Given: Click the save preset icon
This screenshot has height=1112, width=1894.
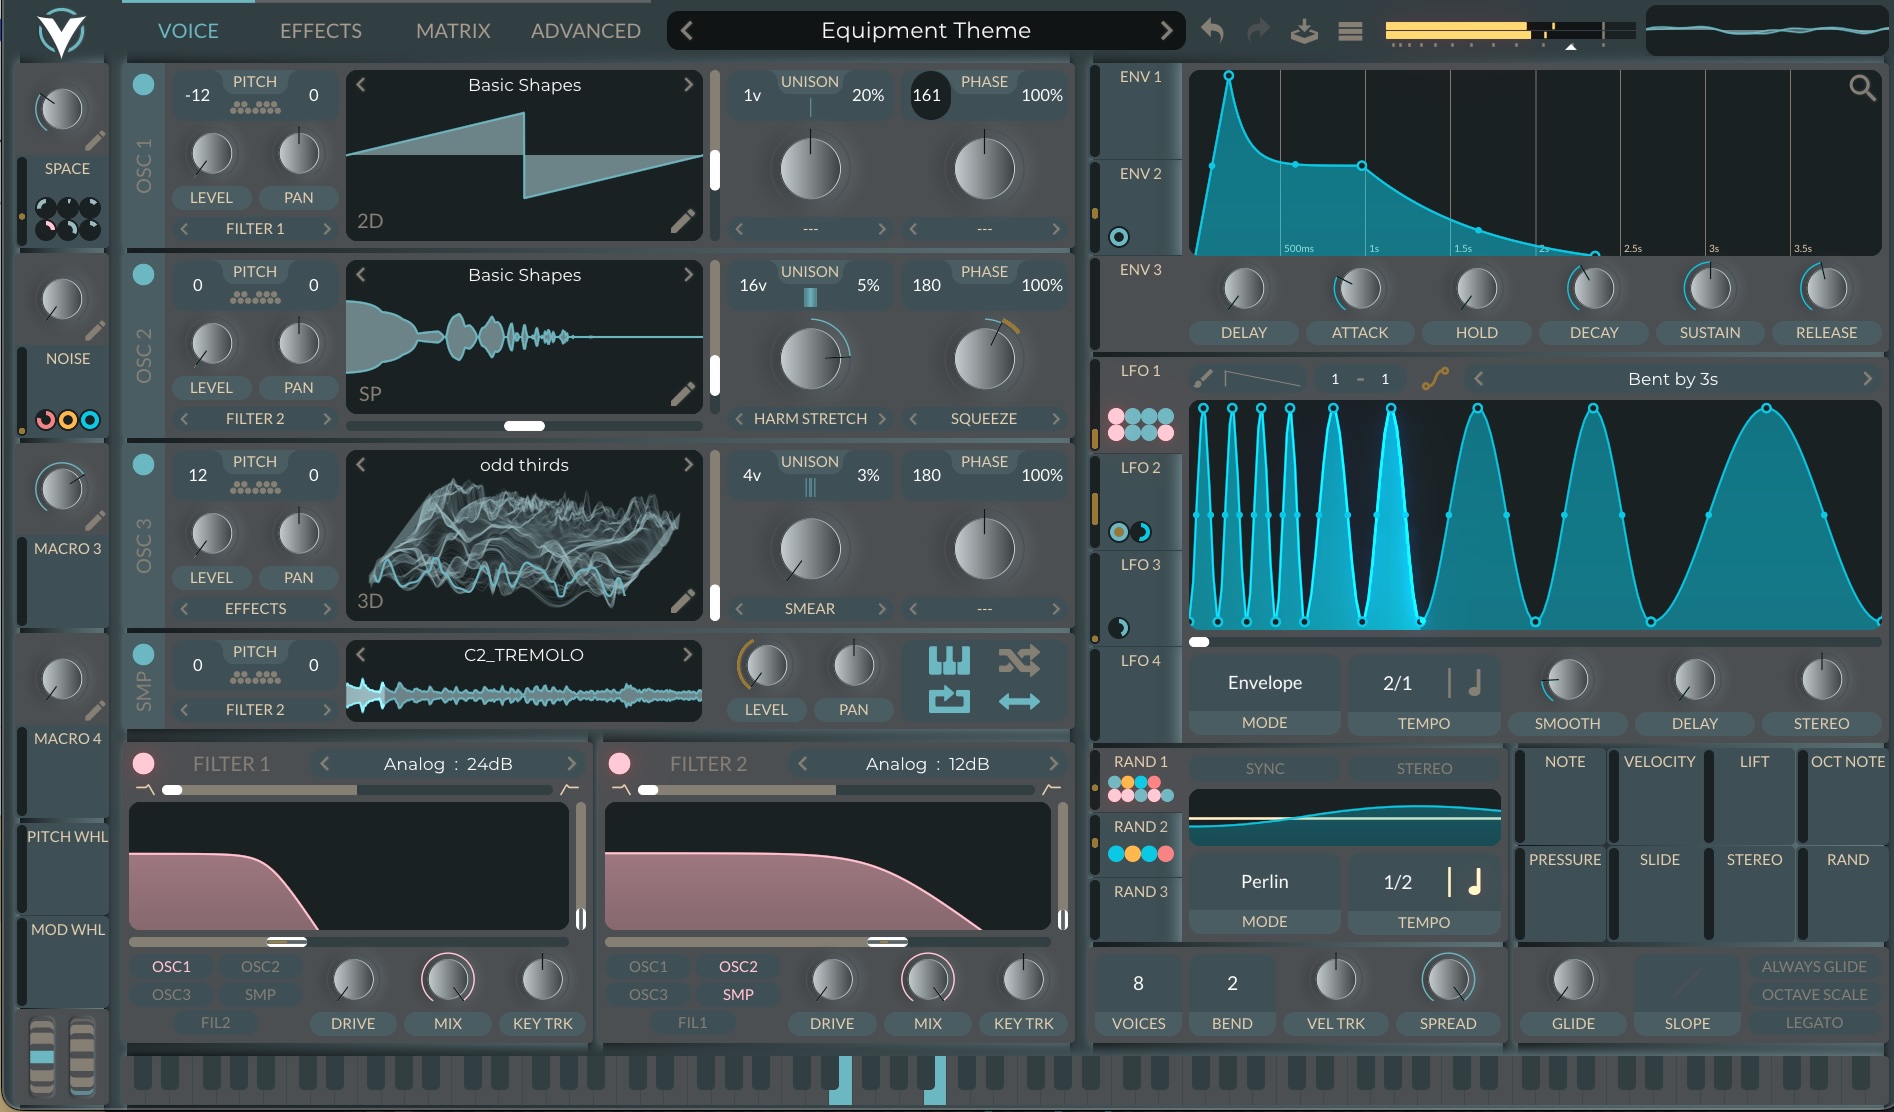Looking at the screenshot, I should pos(1304,31).
